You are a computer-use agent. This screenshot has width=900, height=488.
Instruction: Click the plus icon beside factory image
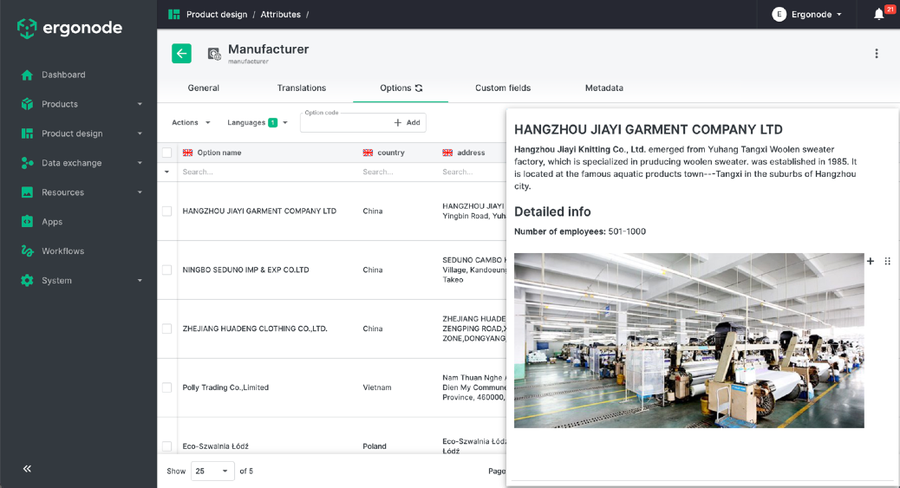pyautogui.click(x=870, y=261)
